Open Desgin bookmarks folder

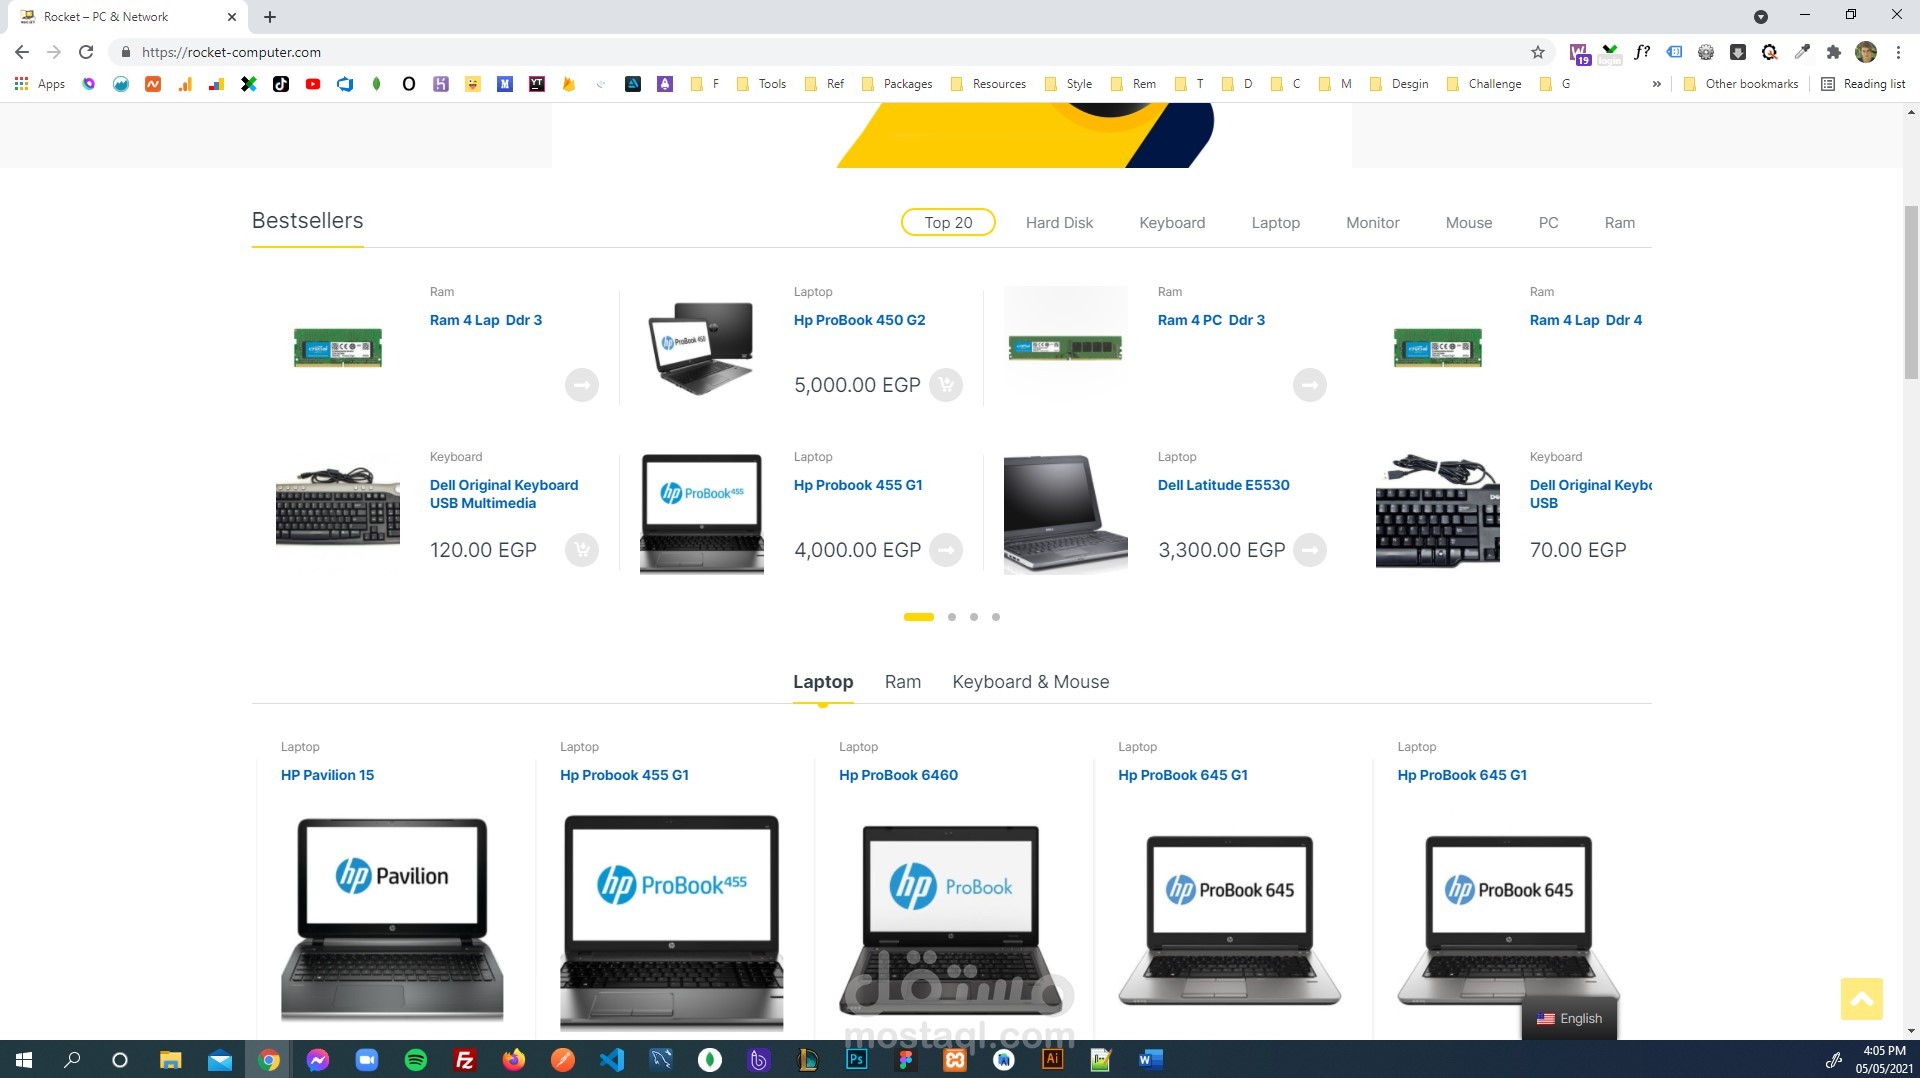pos(1399,84)
